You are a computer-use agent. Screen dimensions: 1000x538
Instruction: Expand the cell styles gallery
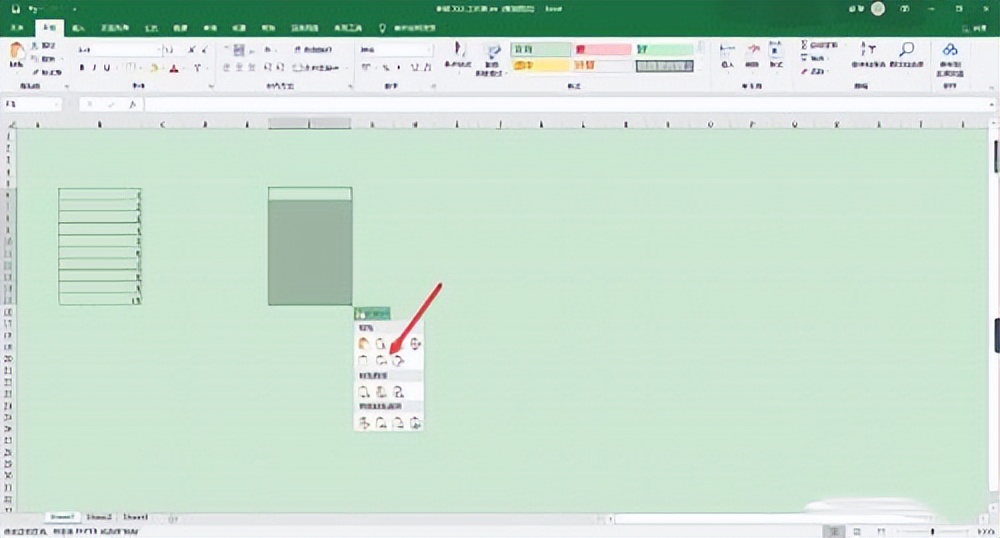coord(701,68)
